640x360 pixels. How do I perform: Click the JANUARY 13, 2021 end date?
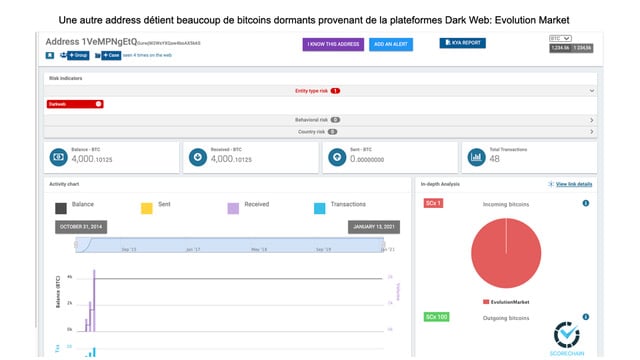pos(374,227)
